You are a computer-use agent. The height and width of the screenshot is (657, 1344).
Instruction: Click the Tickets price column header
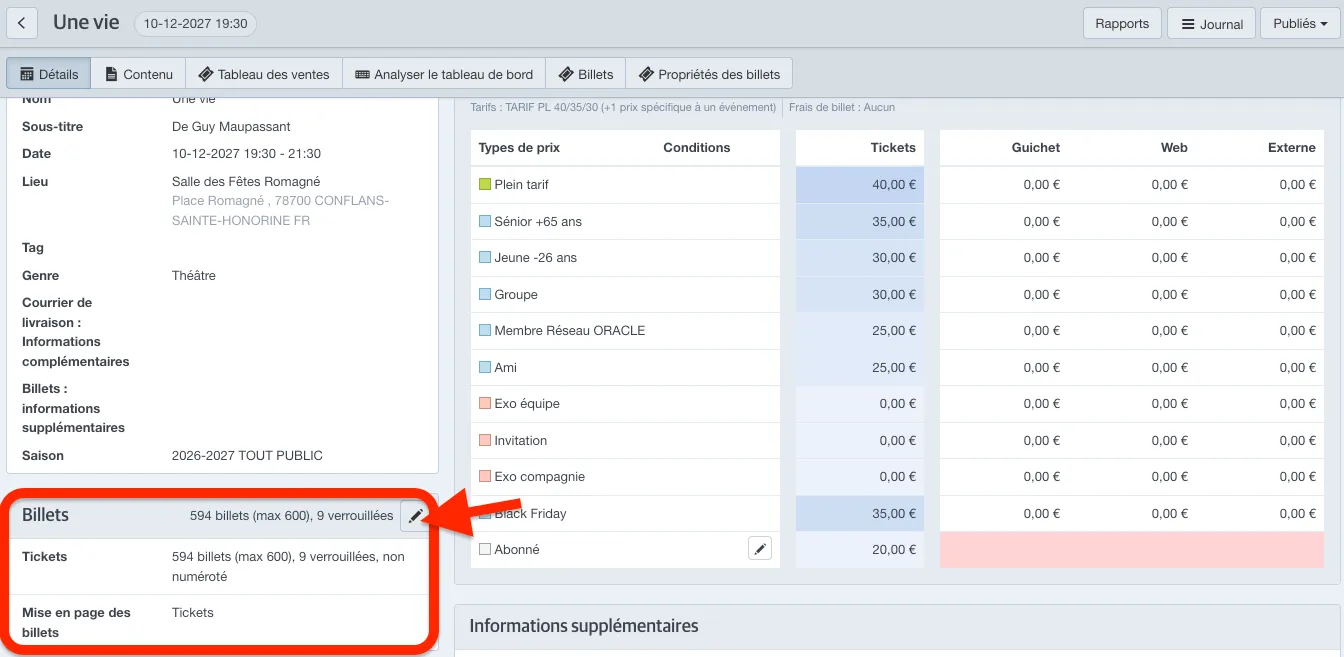pyautogui.click(x=893, y=147)
